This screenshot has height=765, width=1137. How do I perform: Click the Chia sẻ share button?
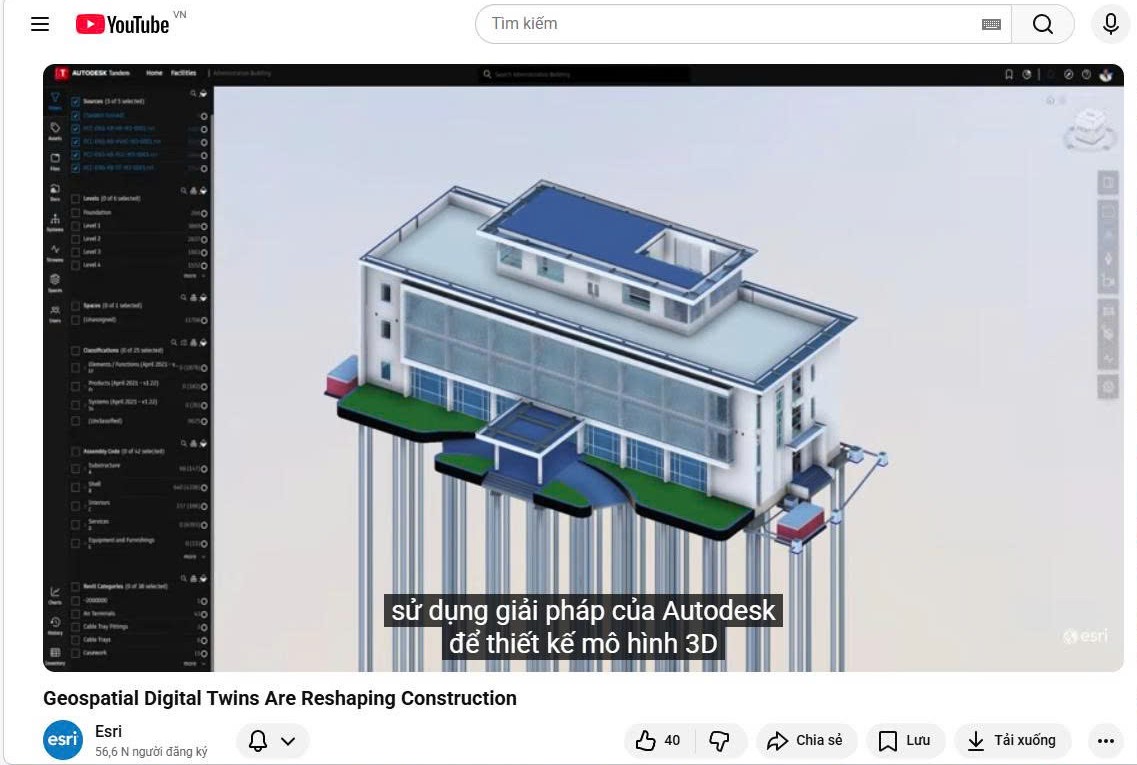(x=806, y=740)
